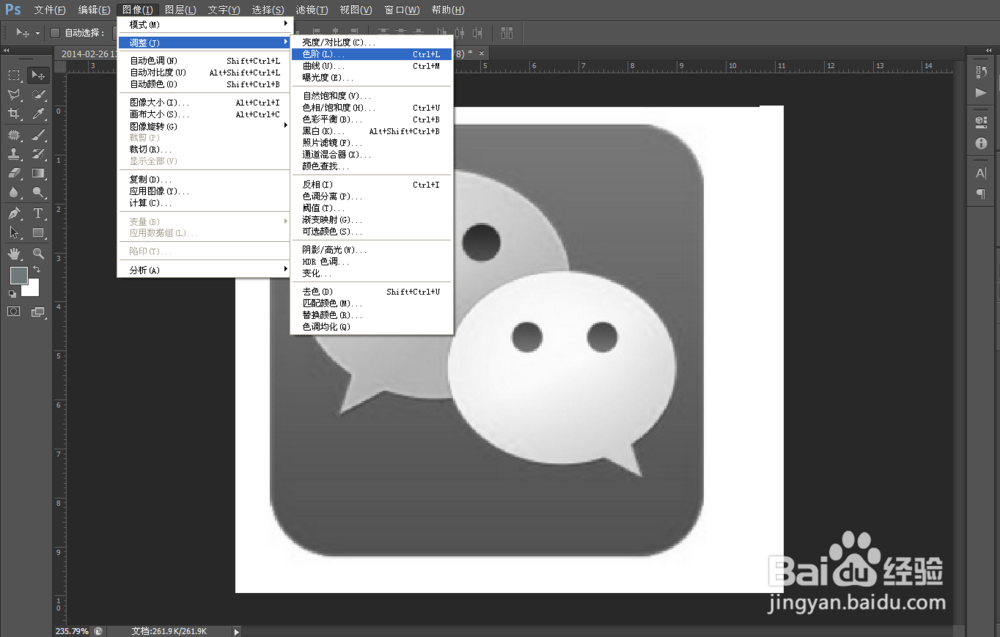Screen dimensions: 1000x637
Task: Select the Brush tool
Action: coord(38,135)
